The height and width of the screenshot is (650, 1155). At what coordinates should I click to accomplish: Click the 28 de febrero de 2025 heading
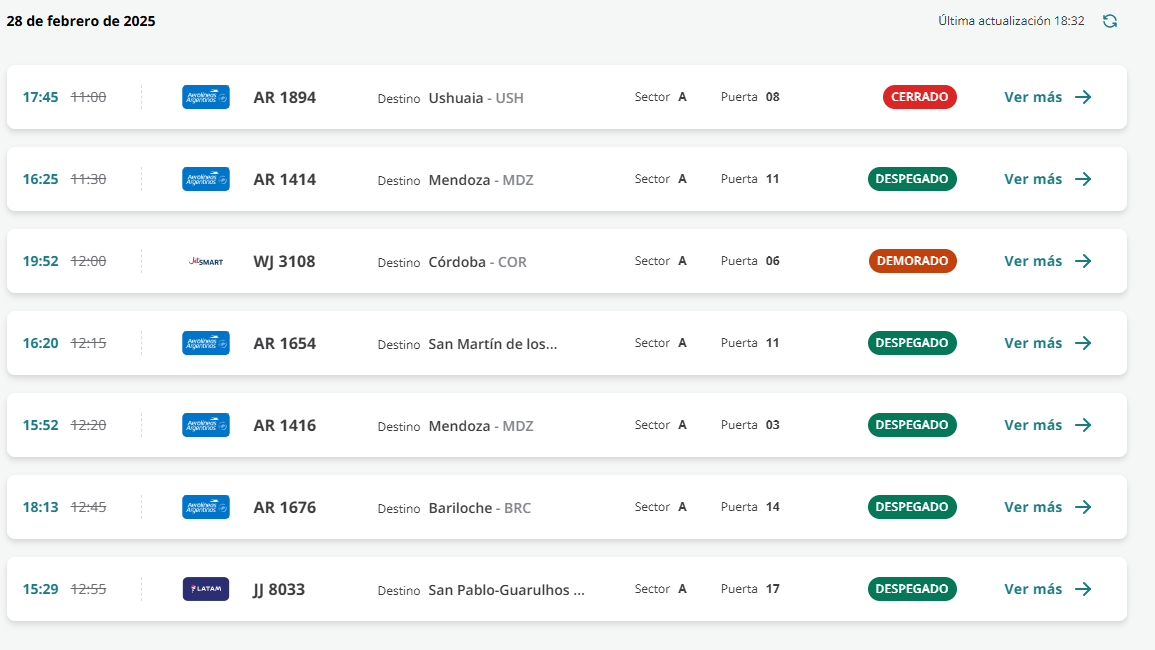(x=81, y=21)
